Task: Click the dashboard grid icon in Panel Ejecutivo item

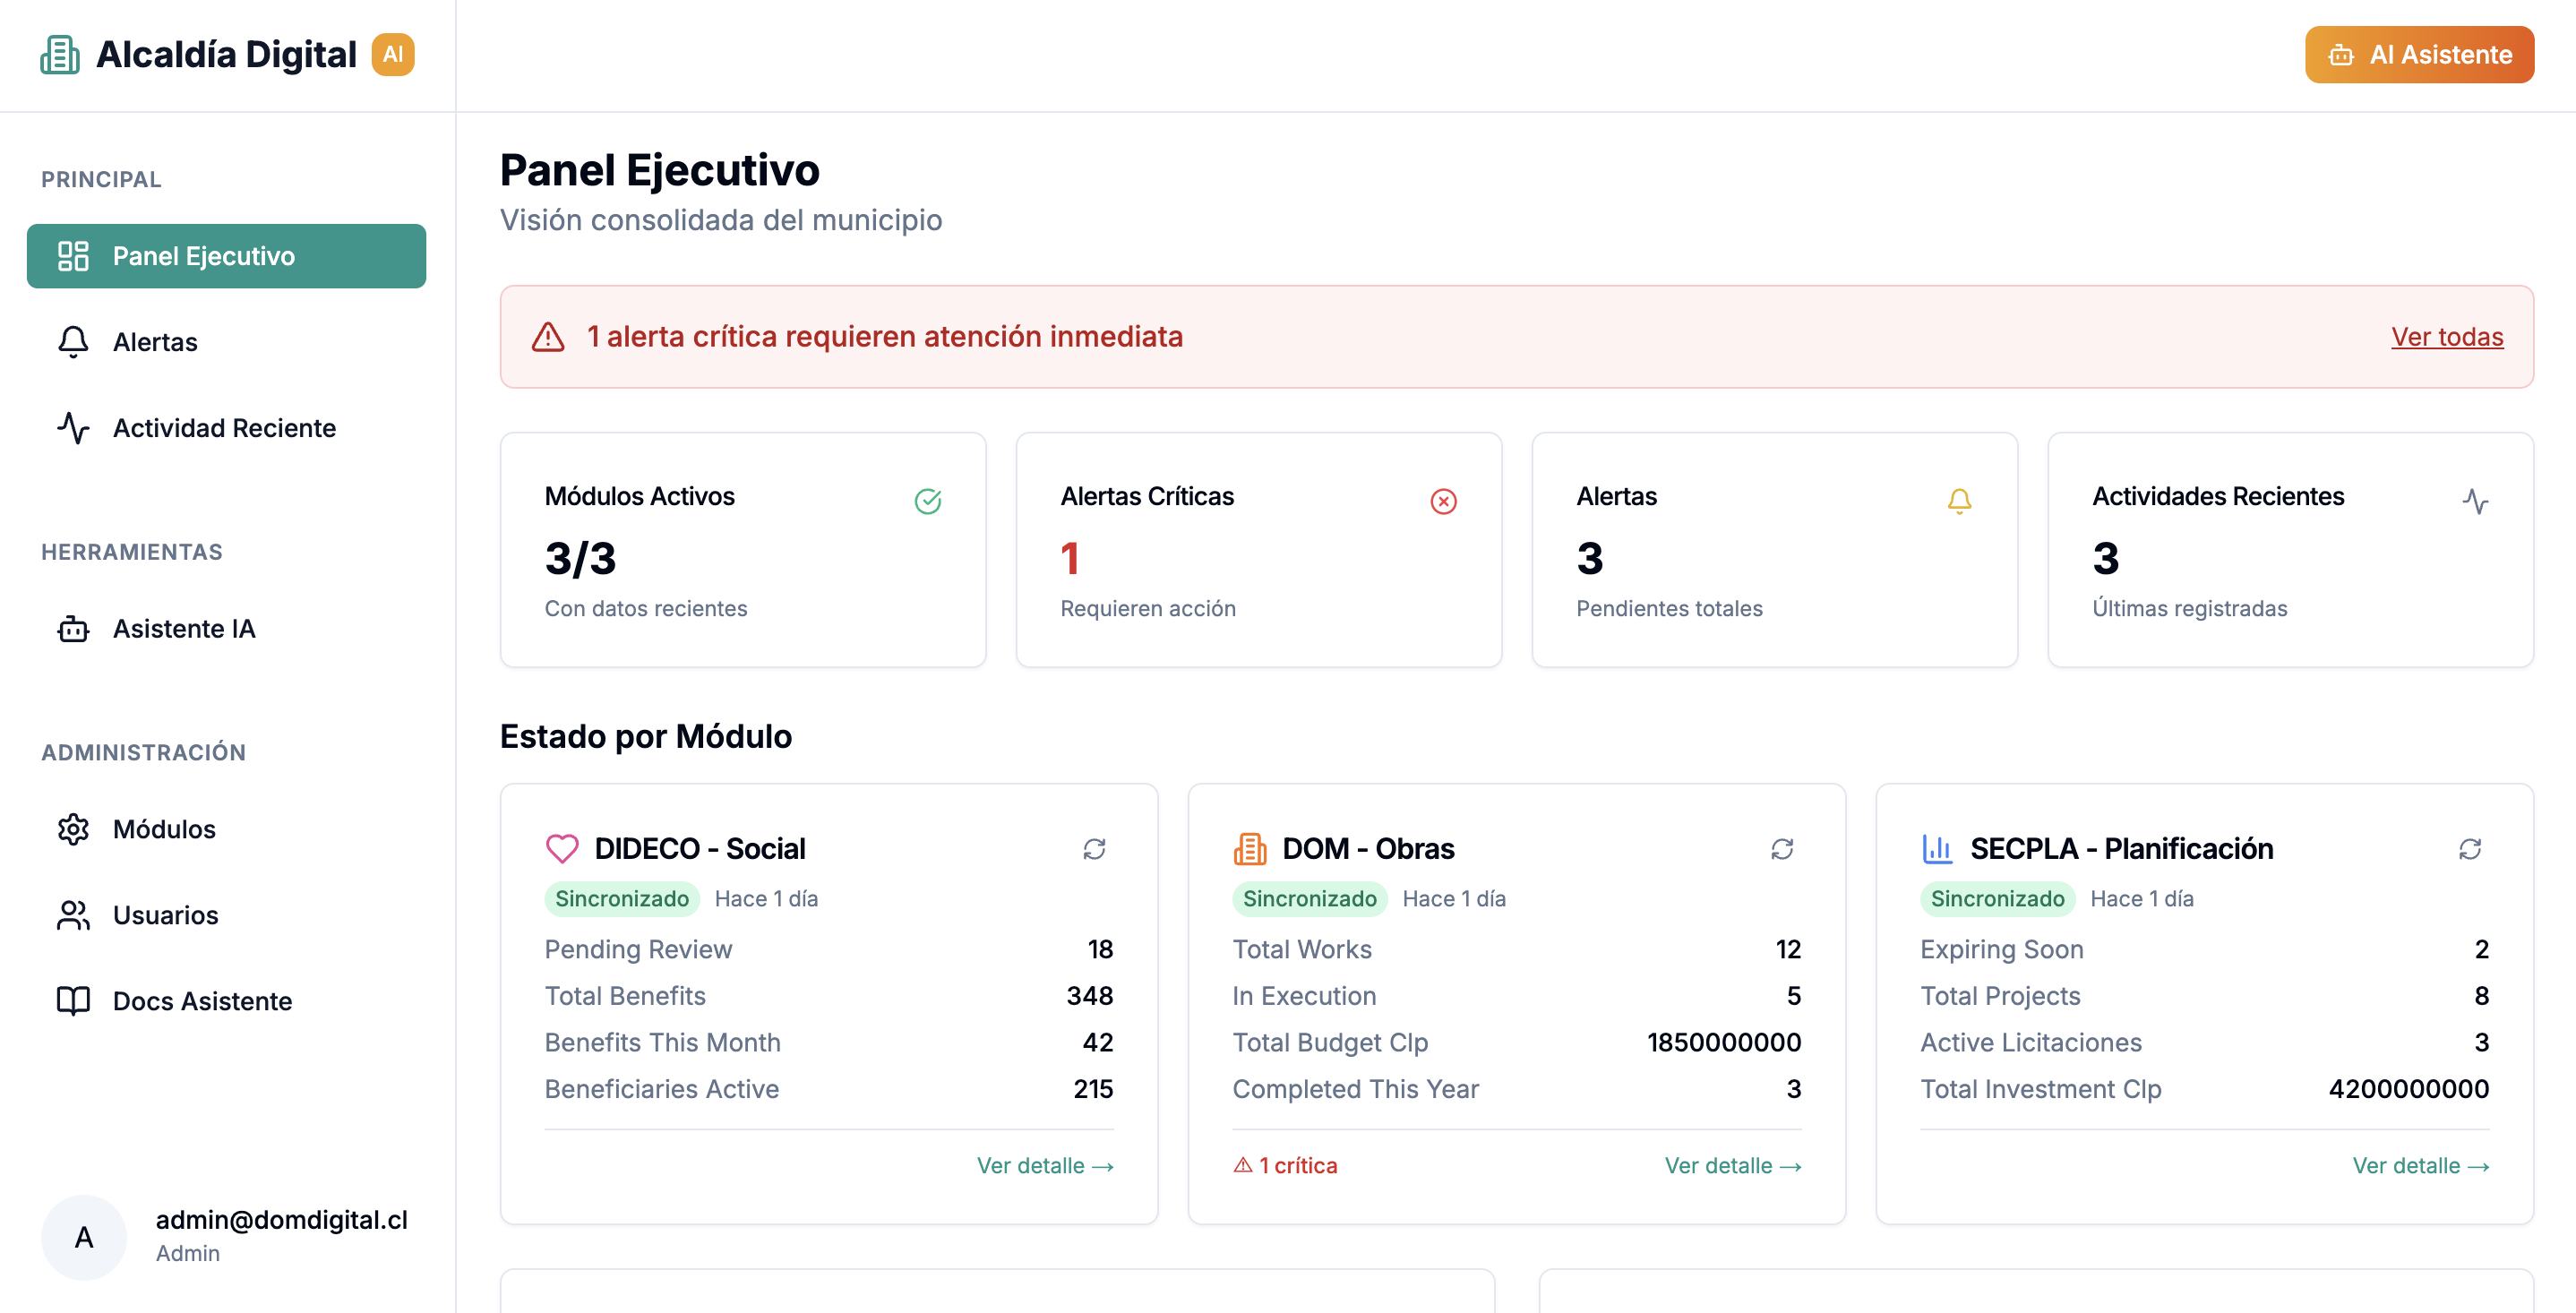Action: [x=73, y=256]
